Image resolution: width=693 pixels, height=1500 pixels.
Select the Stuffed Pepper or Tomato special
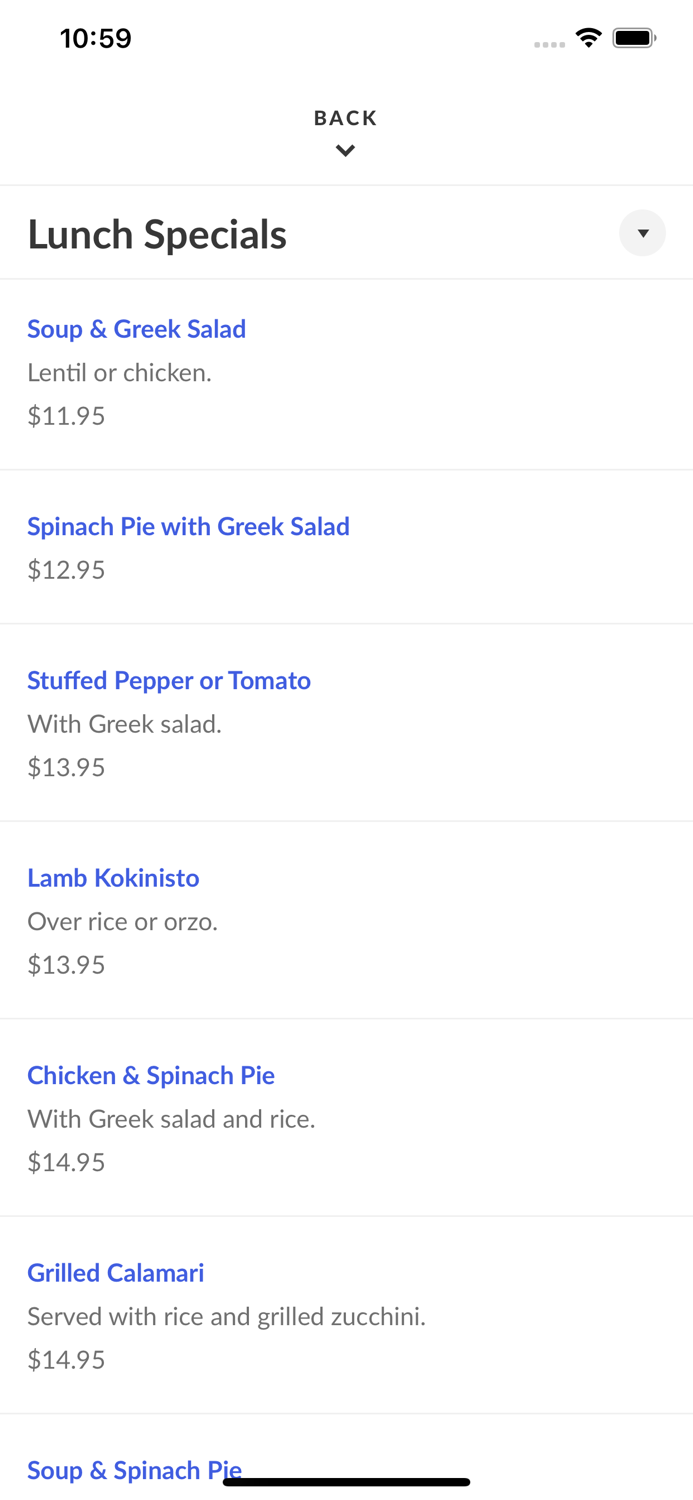click(x=169, y=680)
